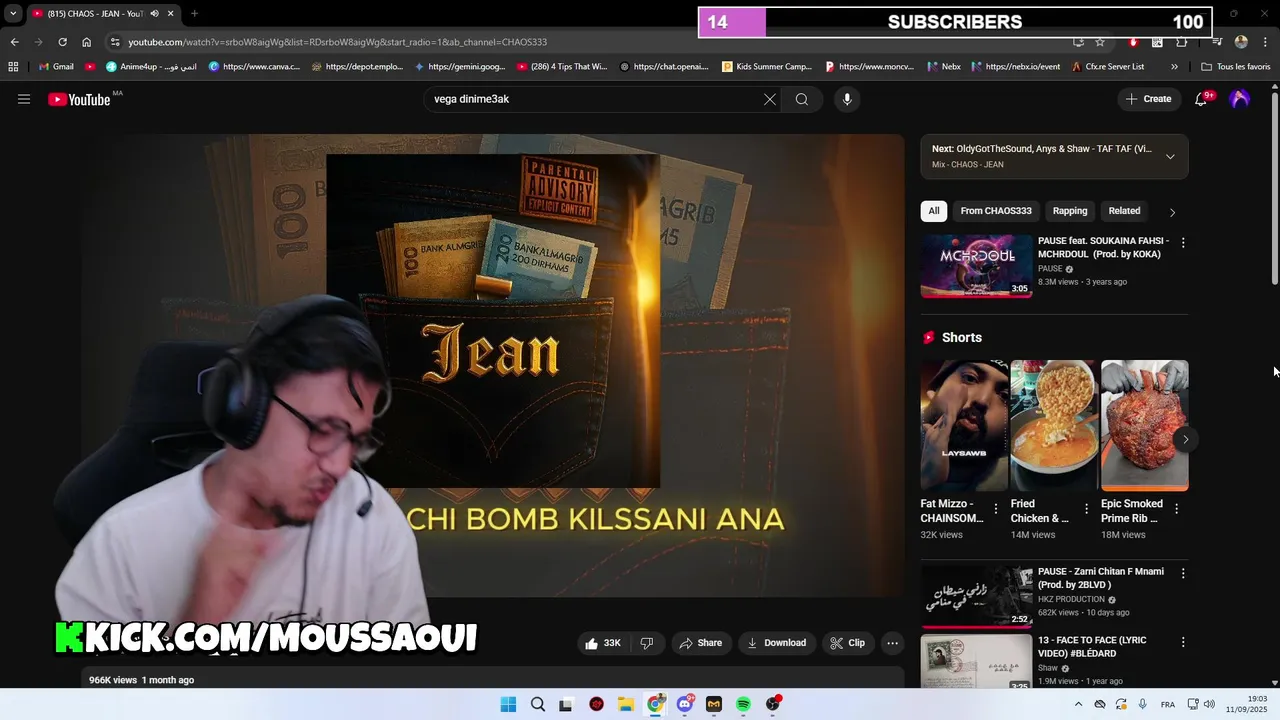Screen dimensions: 1280x720
Task: Select the Related filter chip
Action: (x=1124, y=211)
